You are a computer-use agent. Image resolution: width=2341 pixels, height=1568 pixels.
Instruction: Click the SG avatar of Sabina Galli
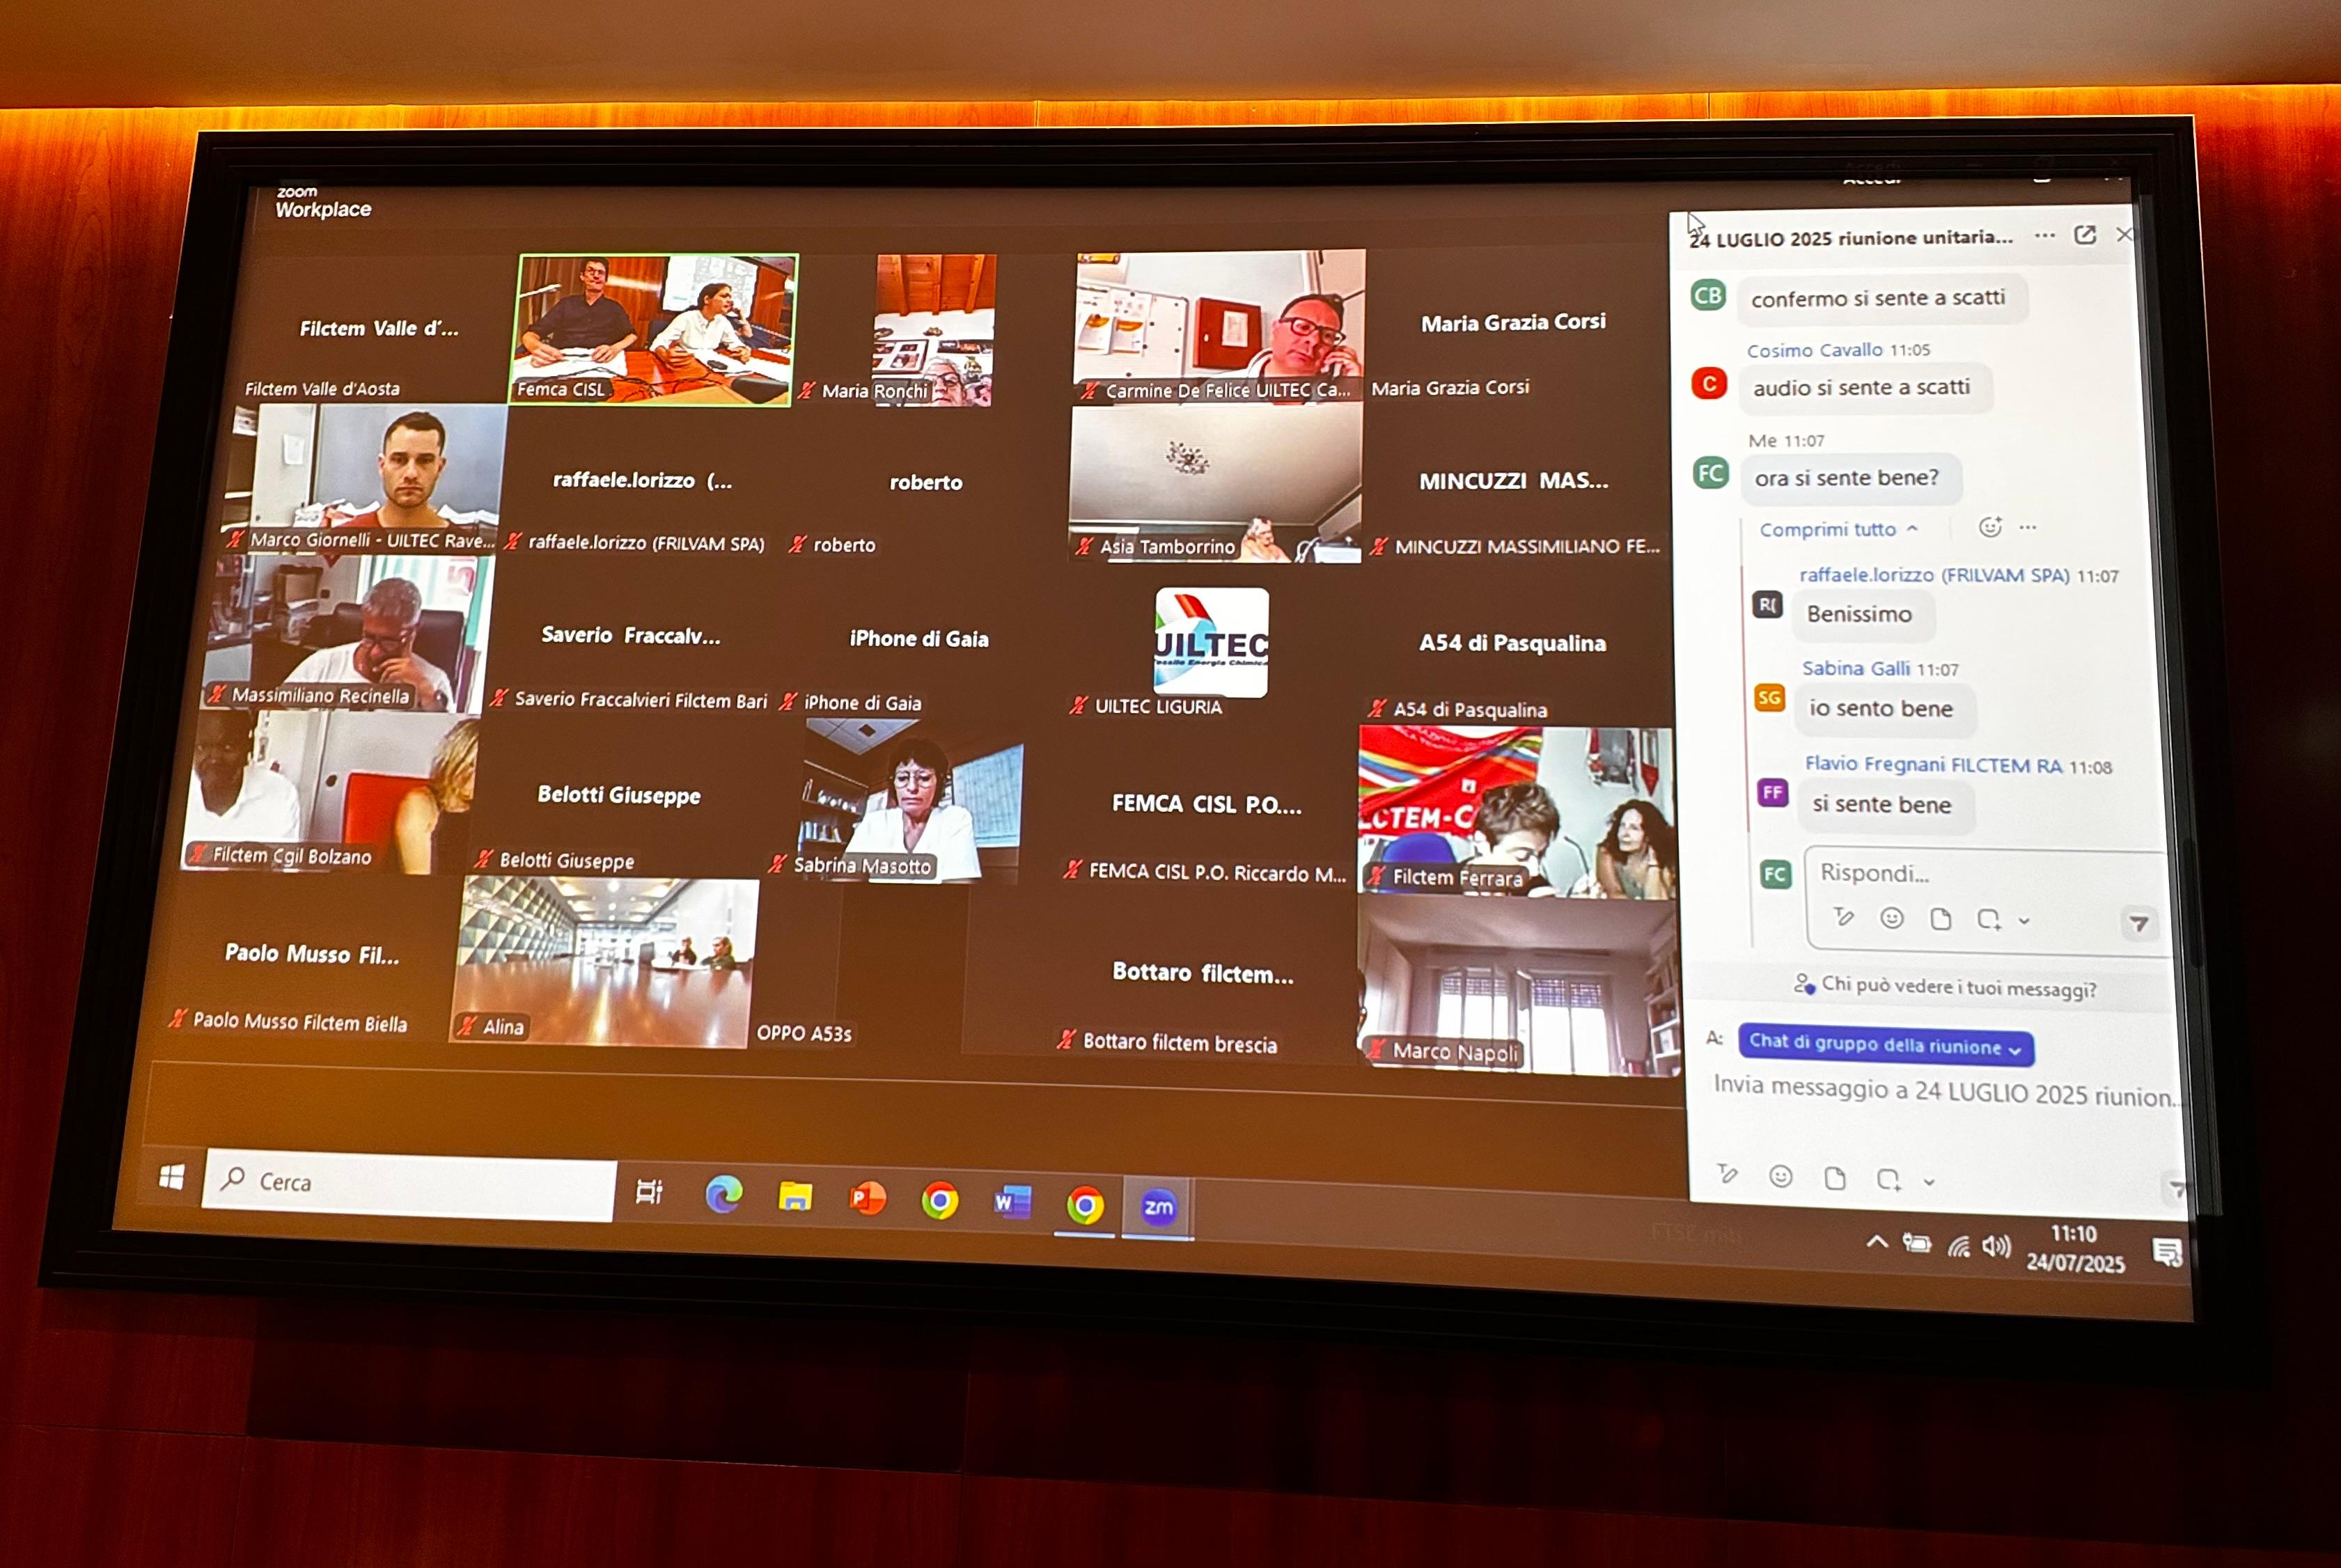[x=1770, y=697]
